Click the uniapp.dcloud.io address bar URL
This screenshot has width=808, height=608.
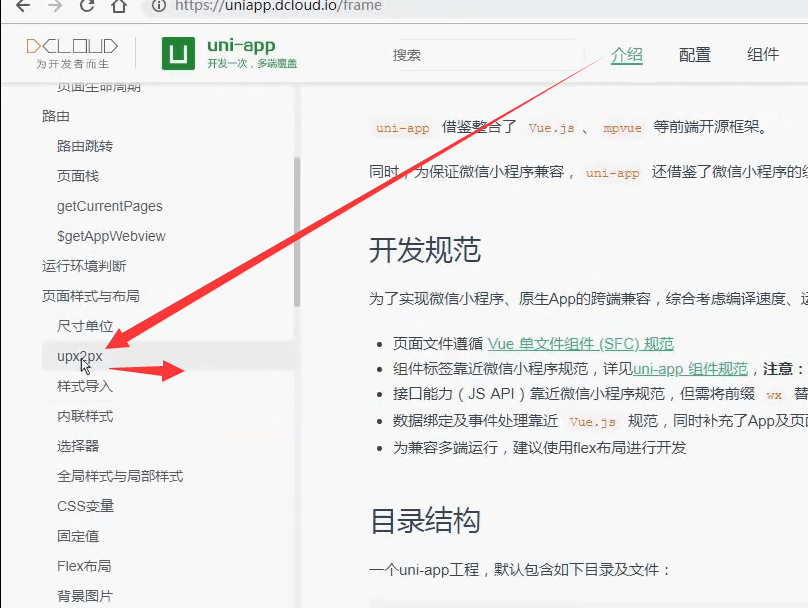(278, 6)
